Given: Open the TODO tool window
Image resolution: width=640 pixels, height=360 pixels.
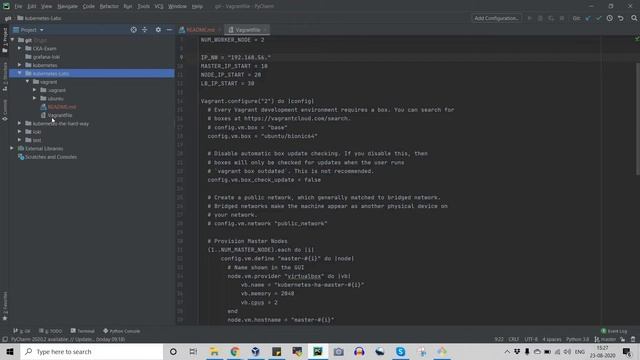Looking at the screenshot, I should [x=51, y=331].
